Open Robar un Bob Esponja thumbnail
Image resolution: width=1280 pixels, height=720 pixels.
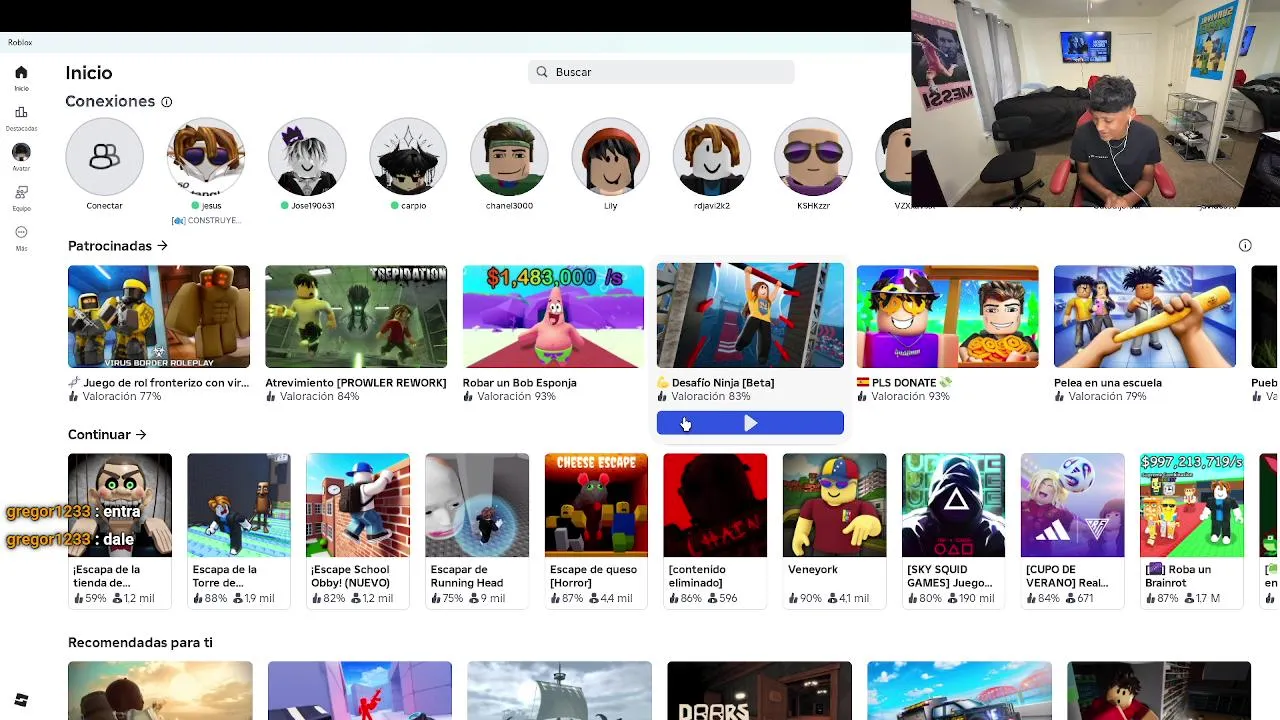pyautogui.click(x=553, y=317)
